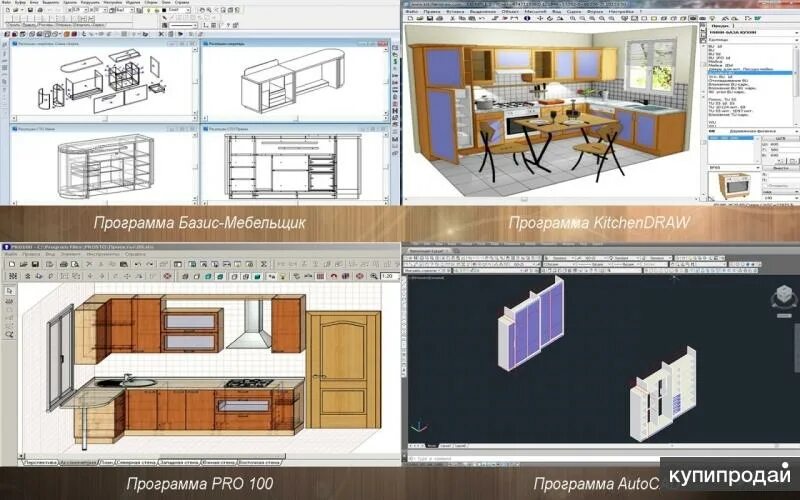Image resolution: width=800 pixels, height=500 pixels.
Task: Click New file icon in PRO100 toolbar
Action: point(11,264)
